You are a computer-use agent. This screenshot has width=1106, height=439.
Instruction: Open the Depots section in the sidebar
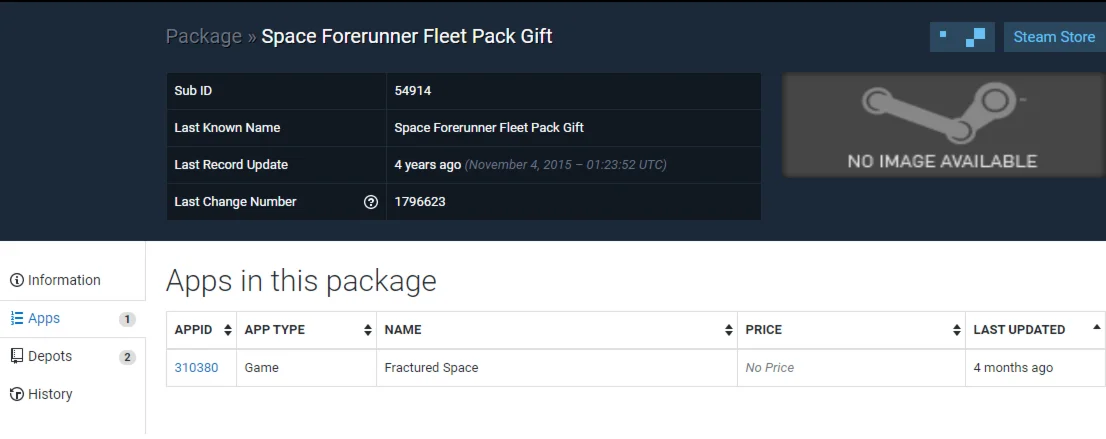pos(49,356)
